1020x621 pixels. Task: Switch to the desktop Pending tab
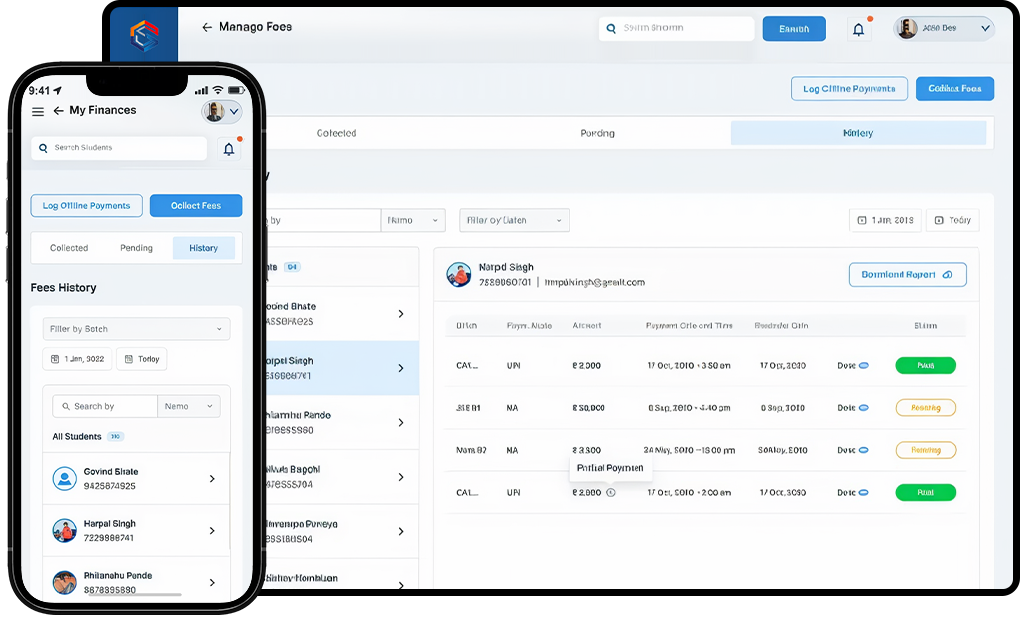point(597,133)
